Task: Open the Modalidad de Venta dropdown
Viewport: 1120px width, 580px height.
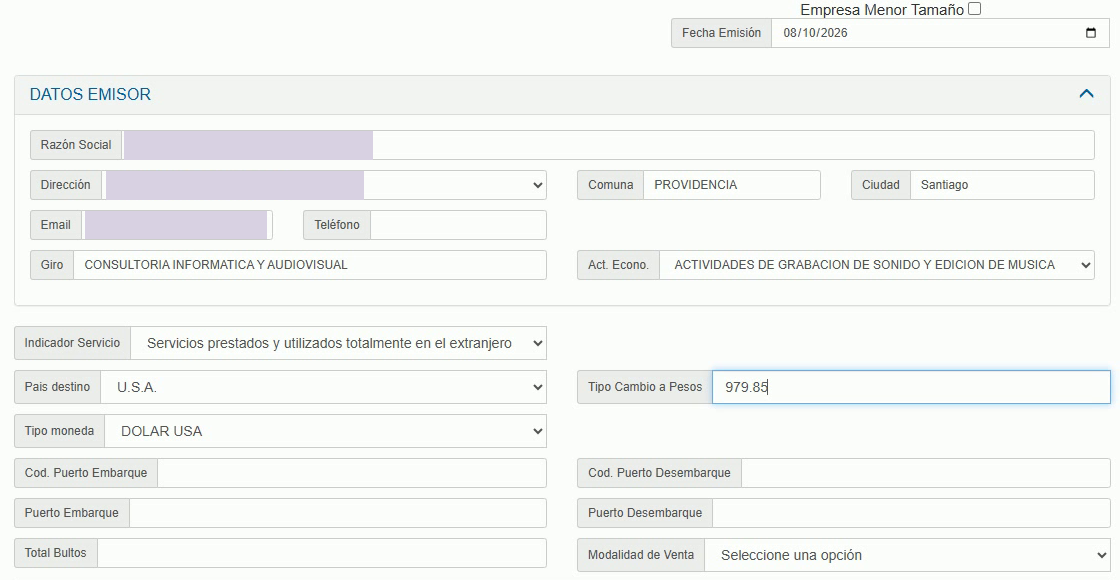Action: (907, 555)
